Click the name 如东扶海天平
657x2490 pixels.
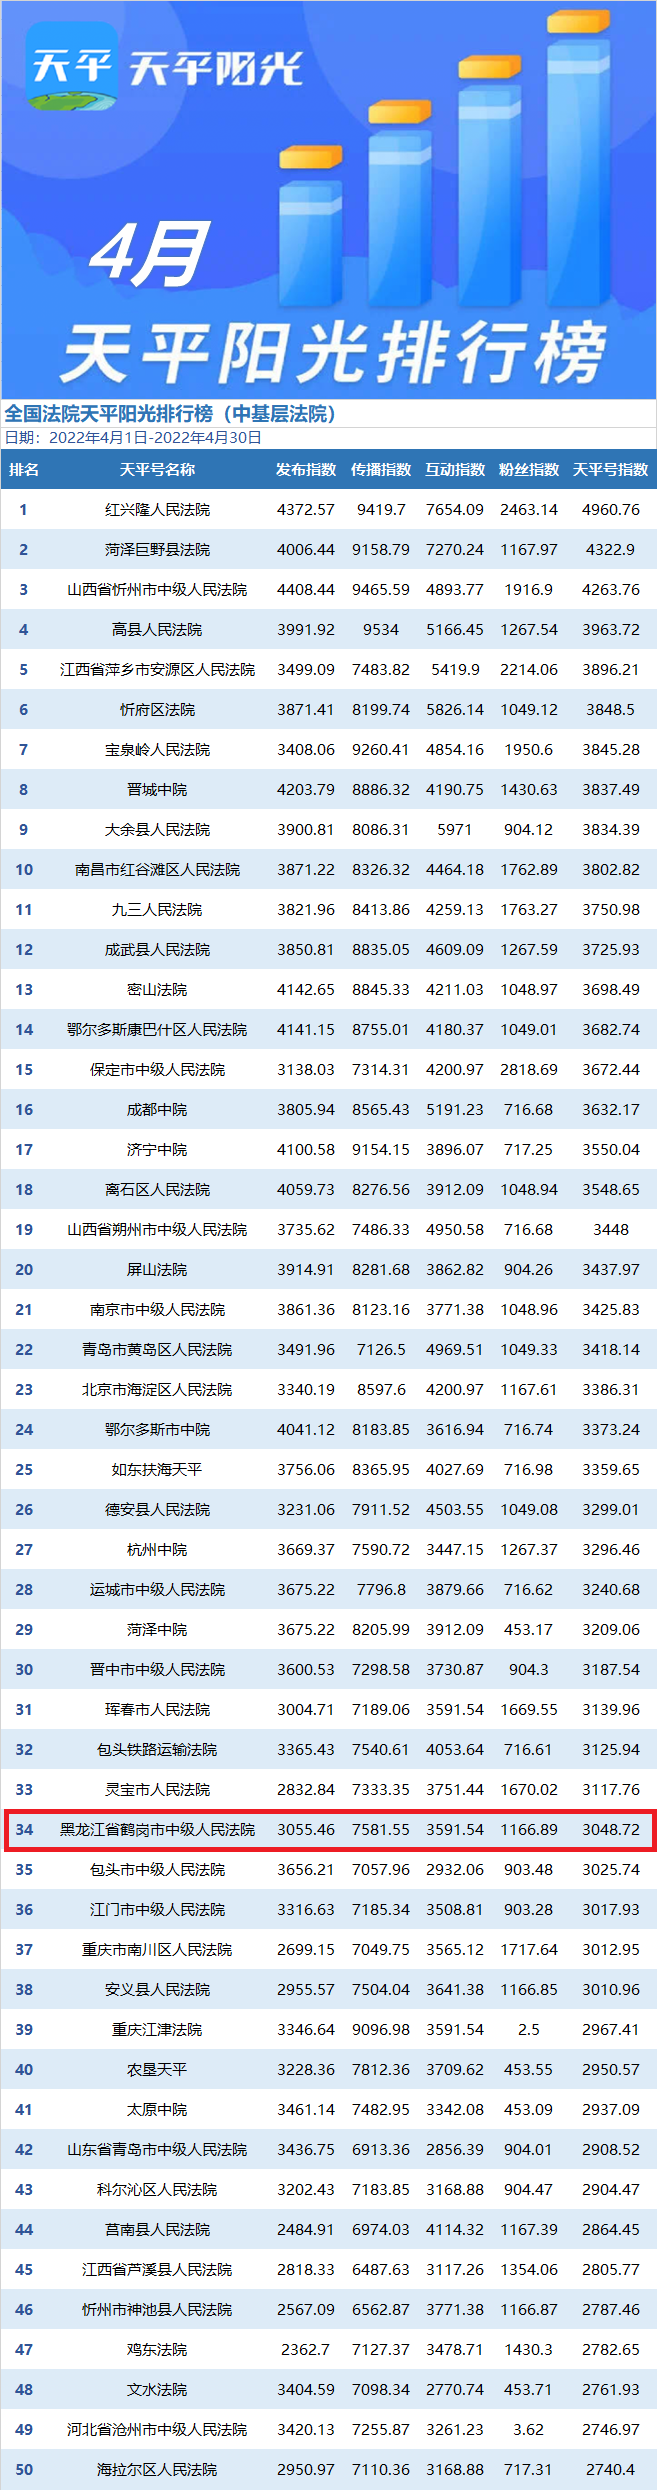(x=157, y=1469)
